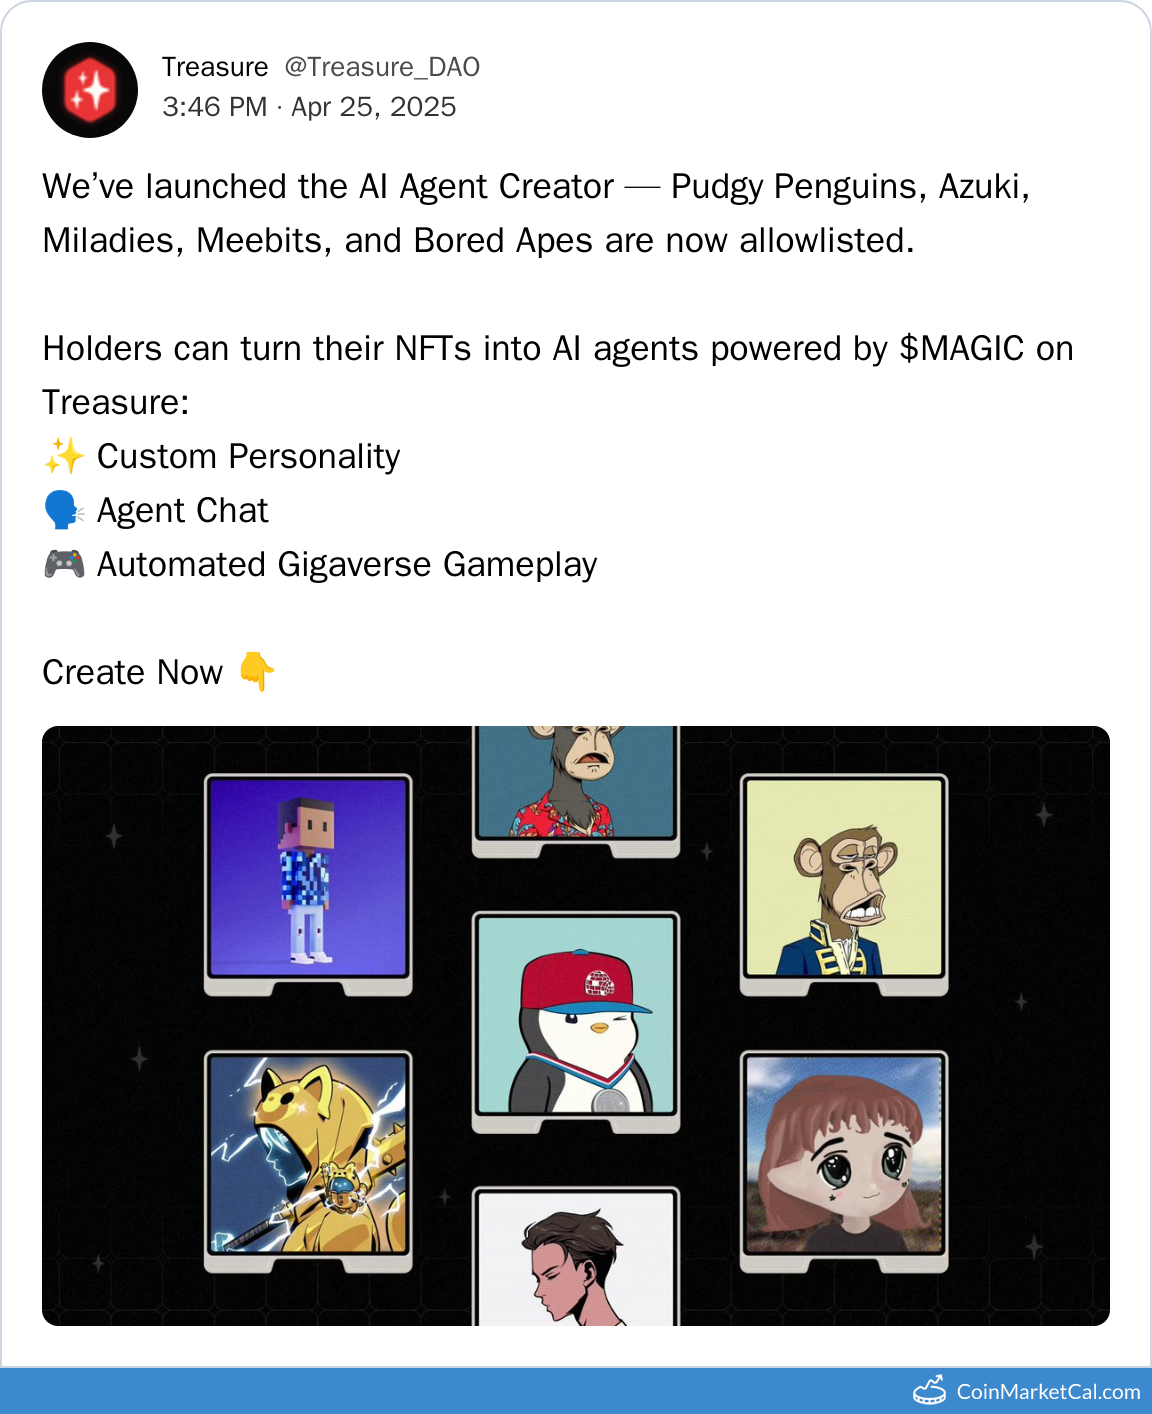Click the $MAGIC cashtag text

click(962, 348)
